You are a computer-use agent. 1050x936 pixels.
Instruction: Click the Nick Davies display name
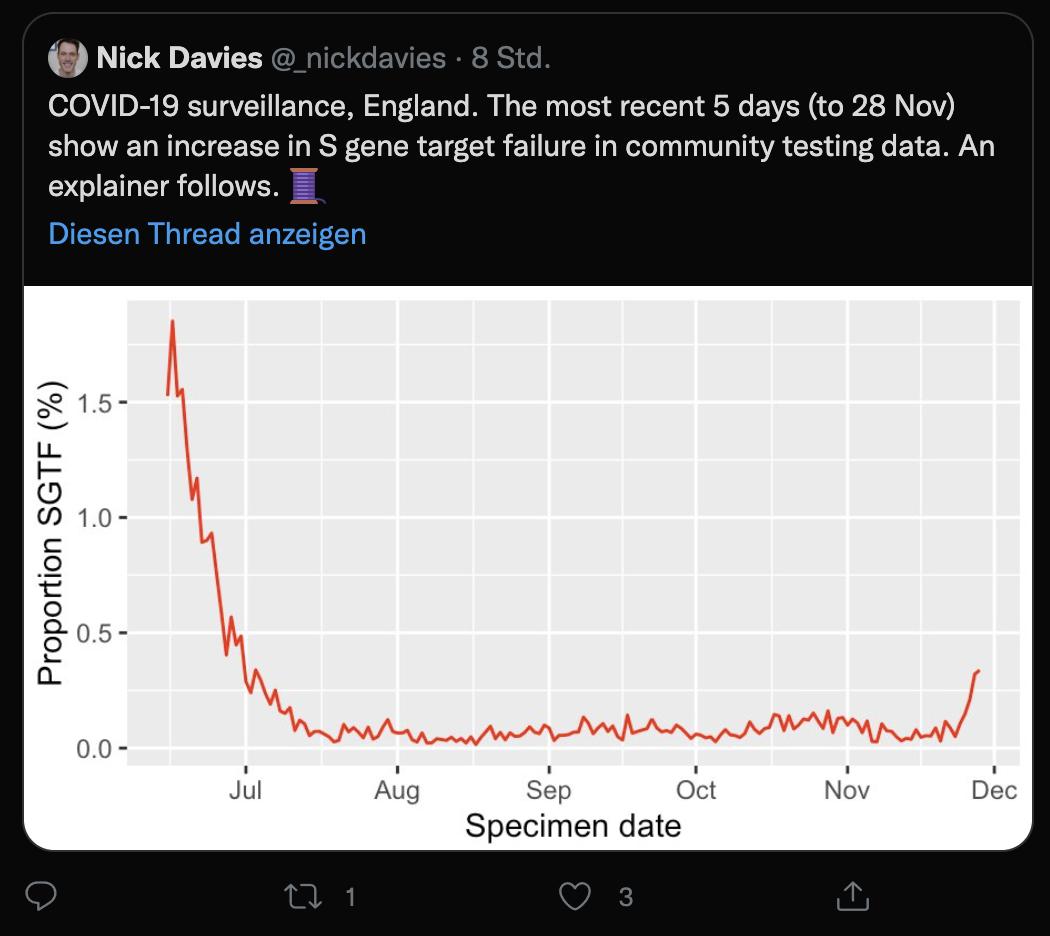point(179,58)
